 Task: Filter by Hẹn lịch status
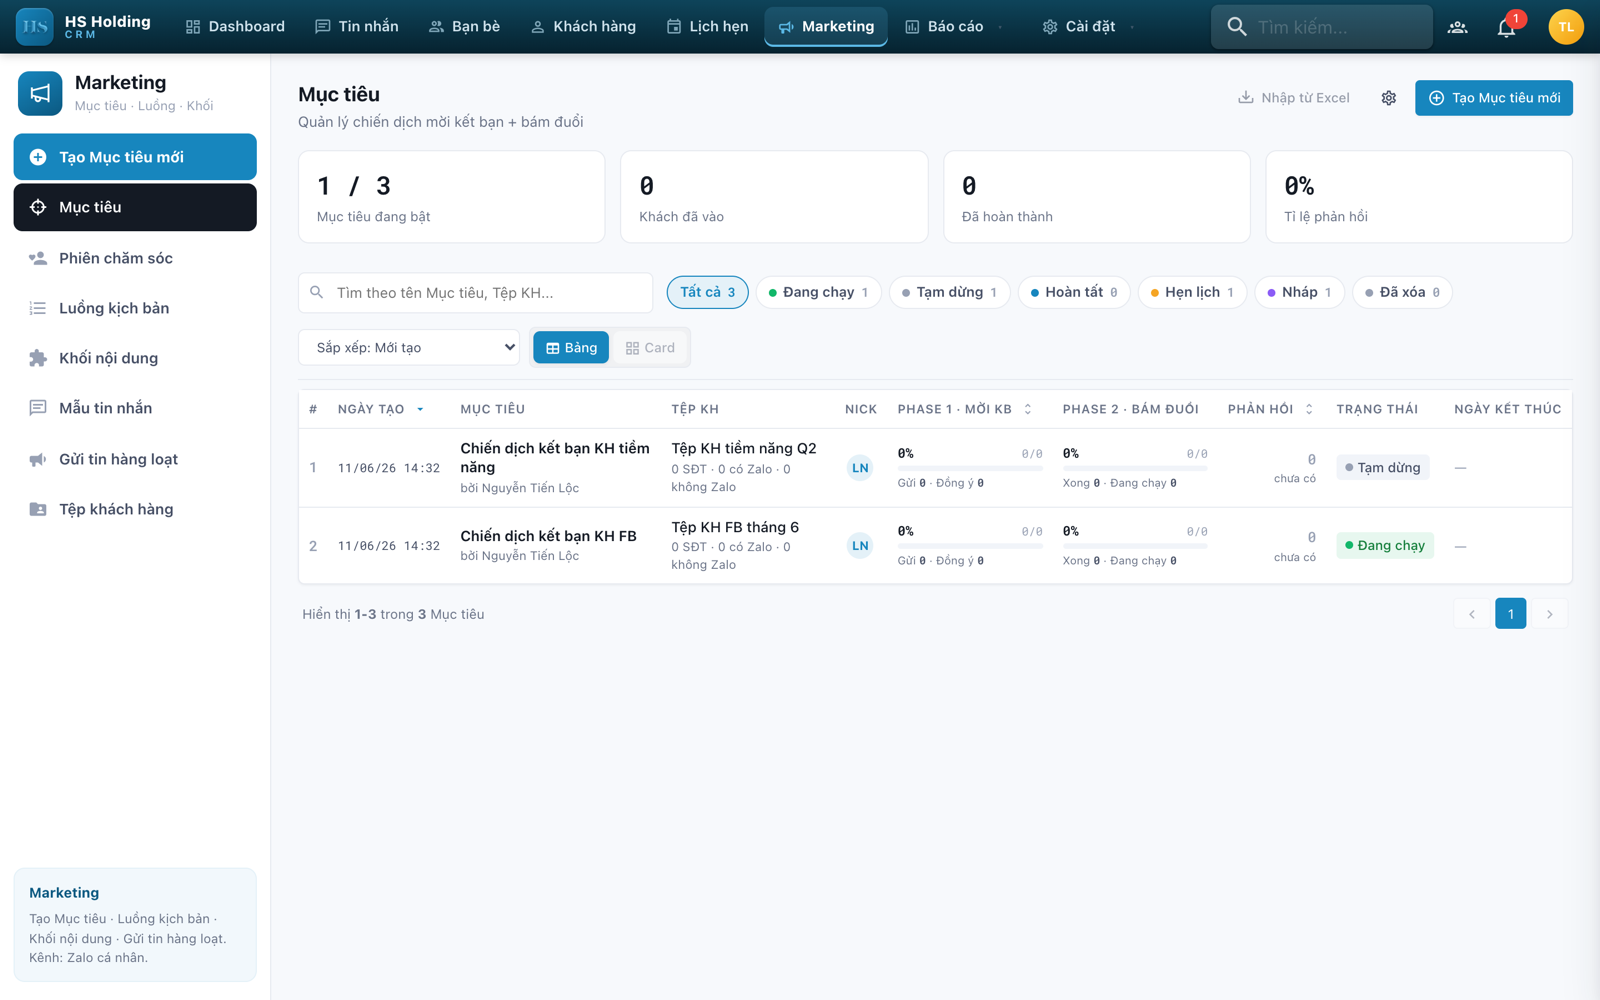pyautogui.click(x=1192, y=292)
